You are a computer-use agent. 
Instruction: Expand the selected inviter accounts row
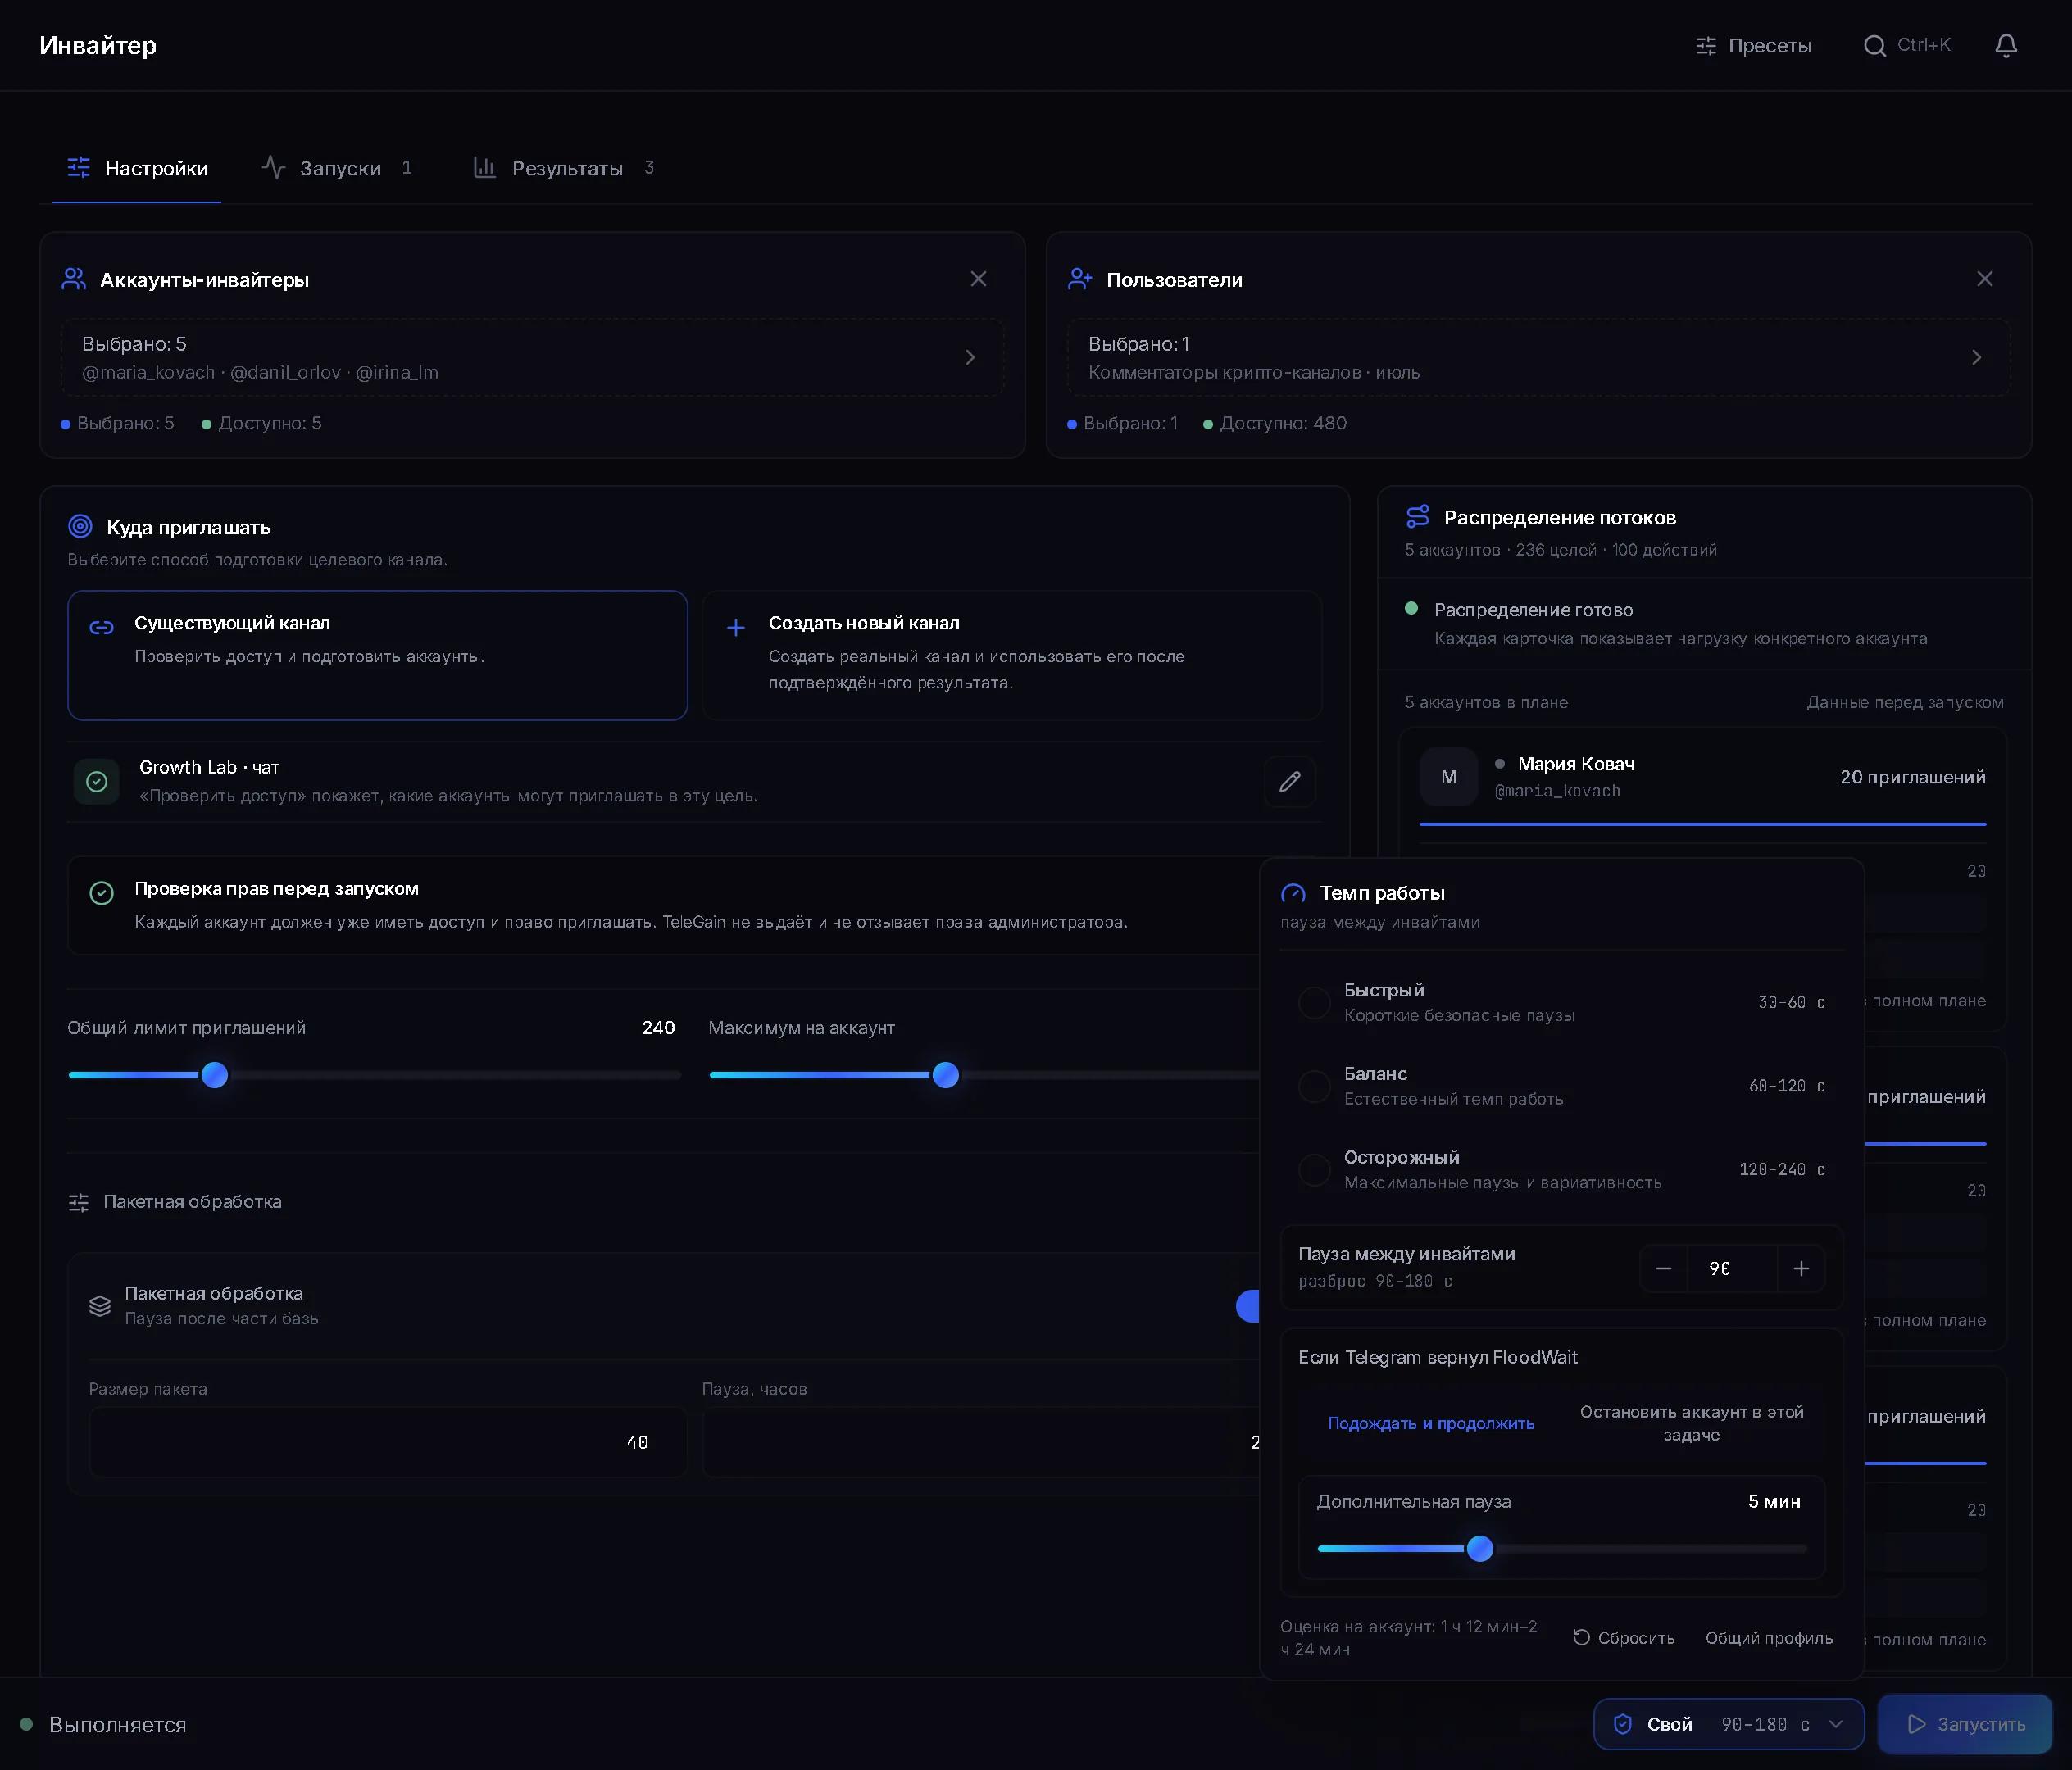(x=532, y=358)
